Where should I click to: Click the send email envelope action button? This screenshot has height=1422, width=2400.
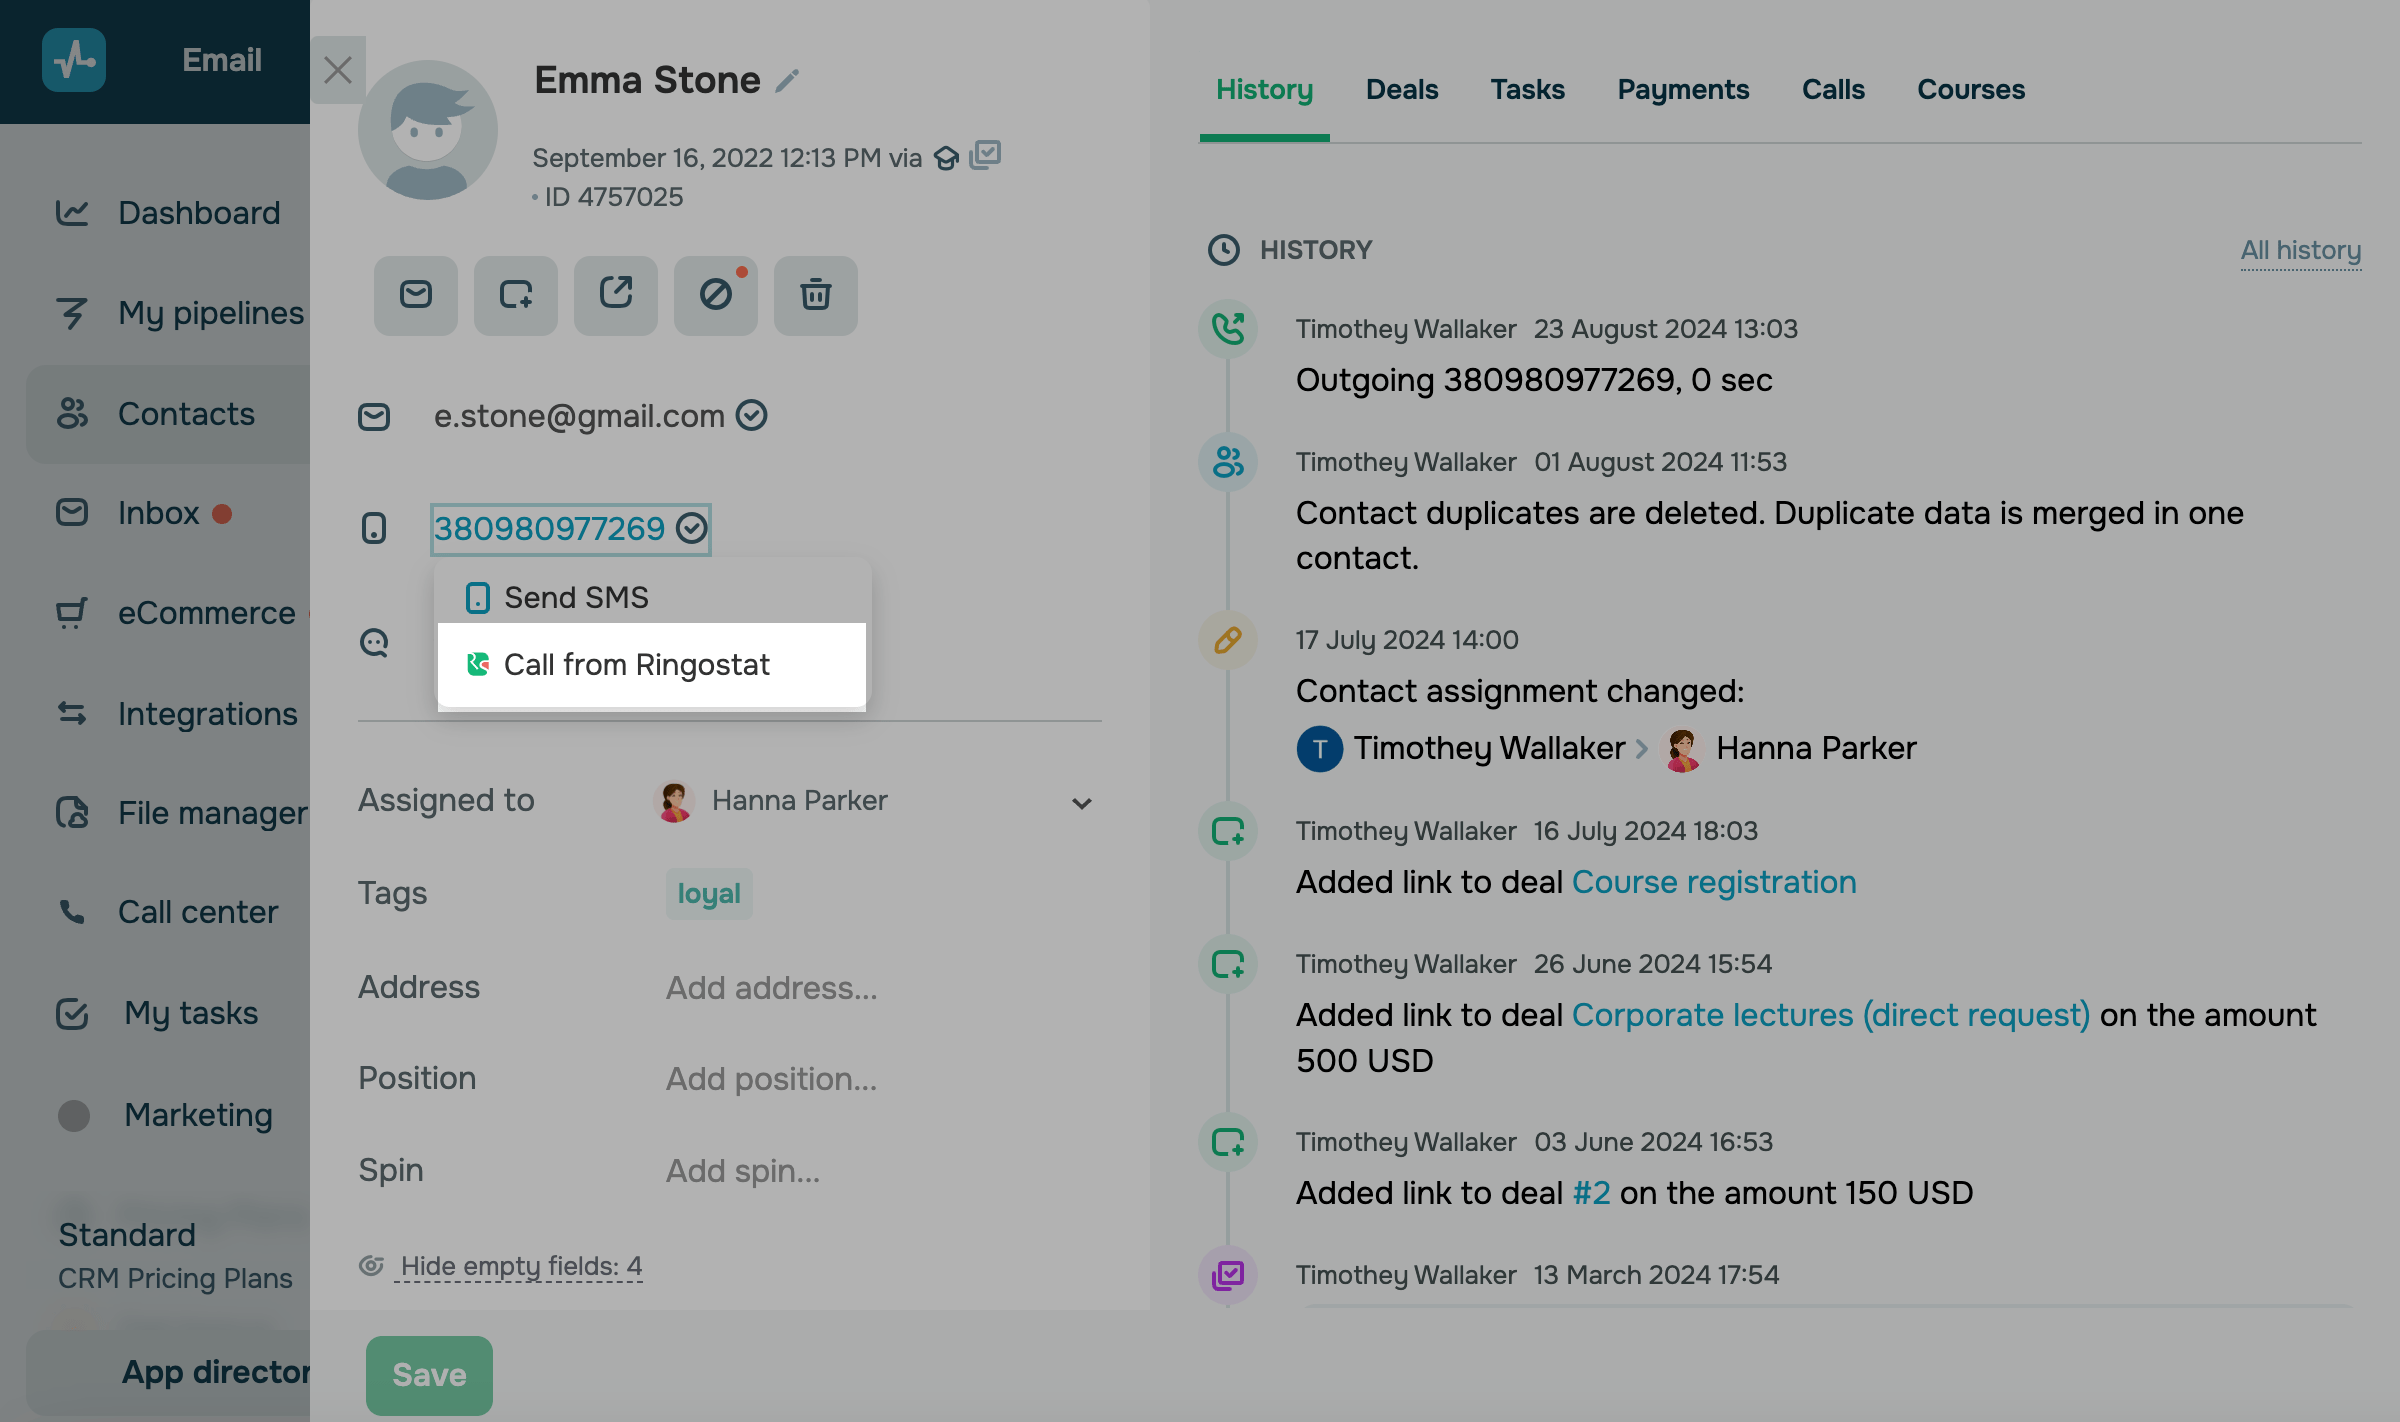click(x=416, y=295)
